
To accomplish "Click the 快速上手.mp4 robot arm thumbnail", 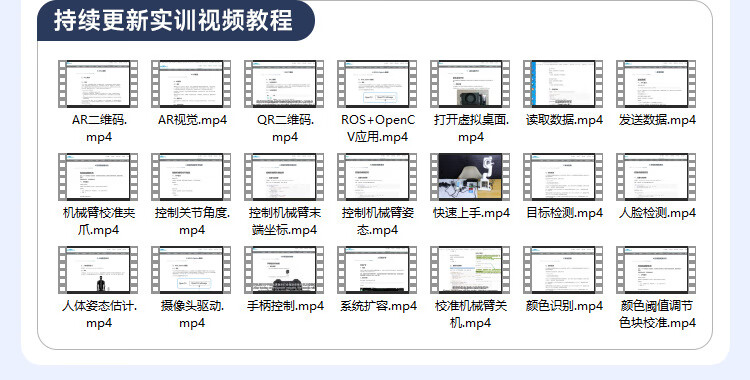I will [x=470, y=177].
